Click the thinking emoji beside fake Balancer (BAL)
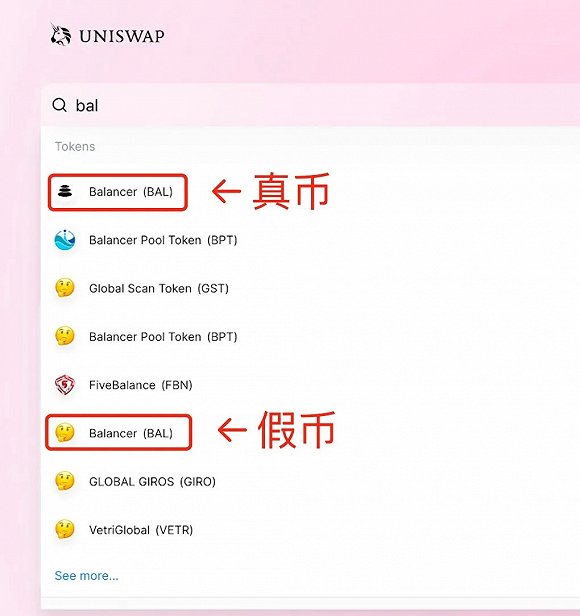This screenshot has width=580, height=616. point(65,433)
